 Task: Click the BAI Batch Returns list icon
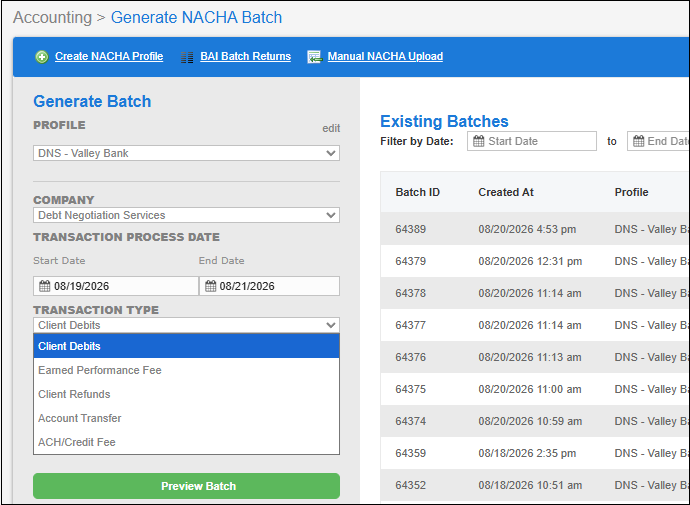tap(187, 57)
